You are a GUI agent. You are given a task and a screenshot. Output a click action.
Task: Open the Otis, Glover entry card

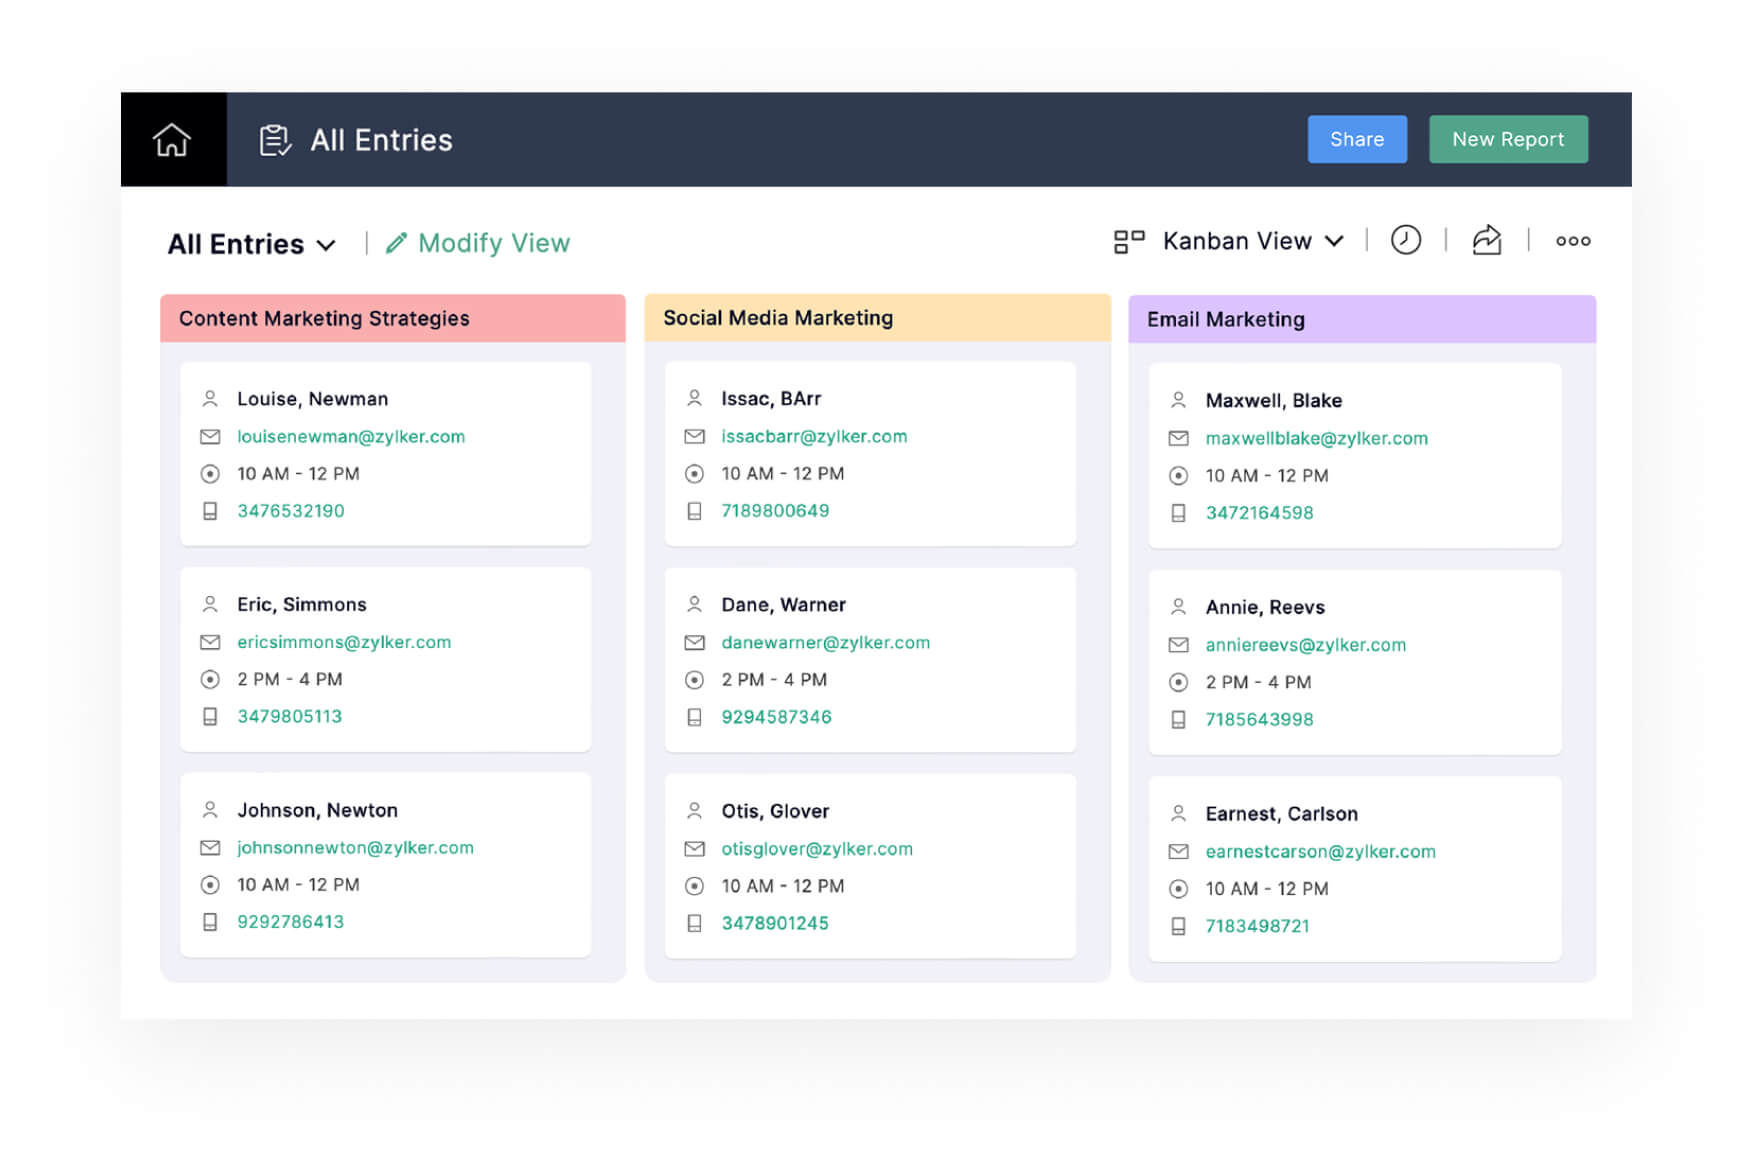[870, 866]
